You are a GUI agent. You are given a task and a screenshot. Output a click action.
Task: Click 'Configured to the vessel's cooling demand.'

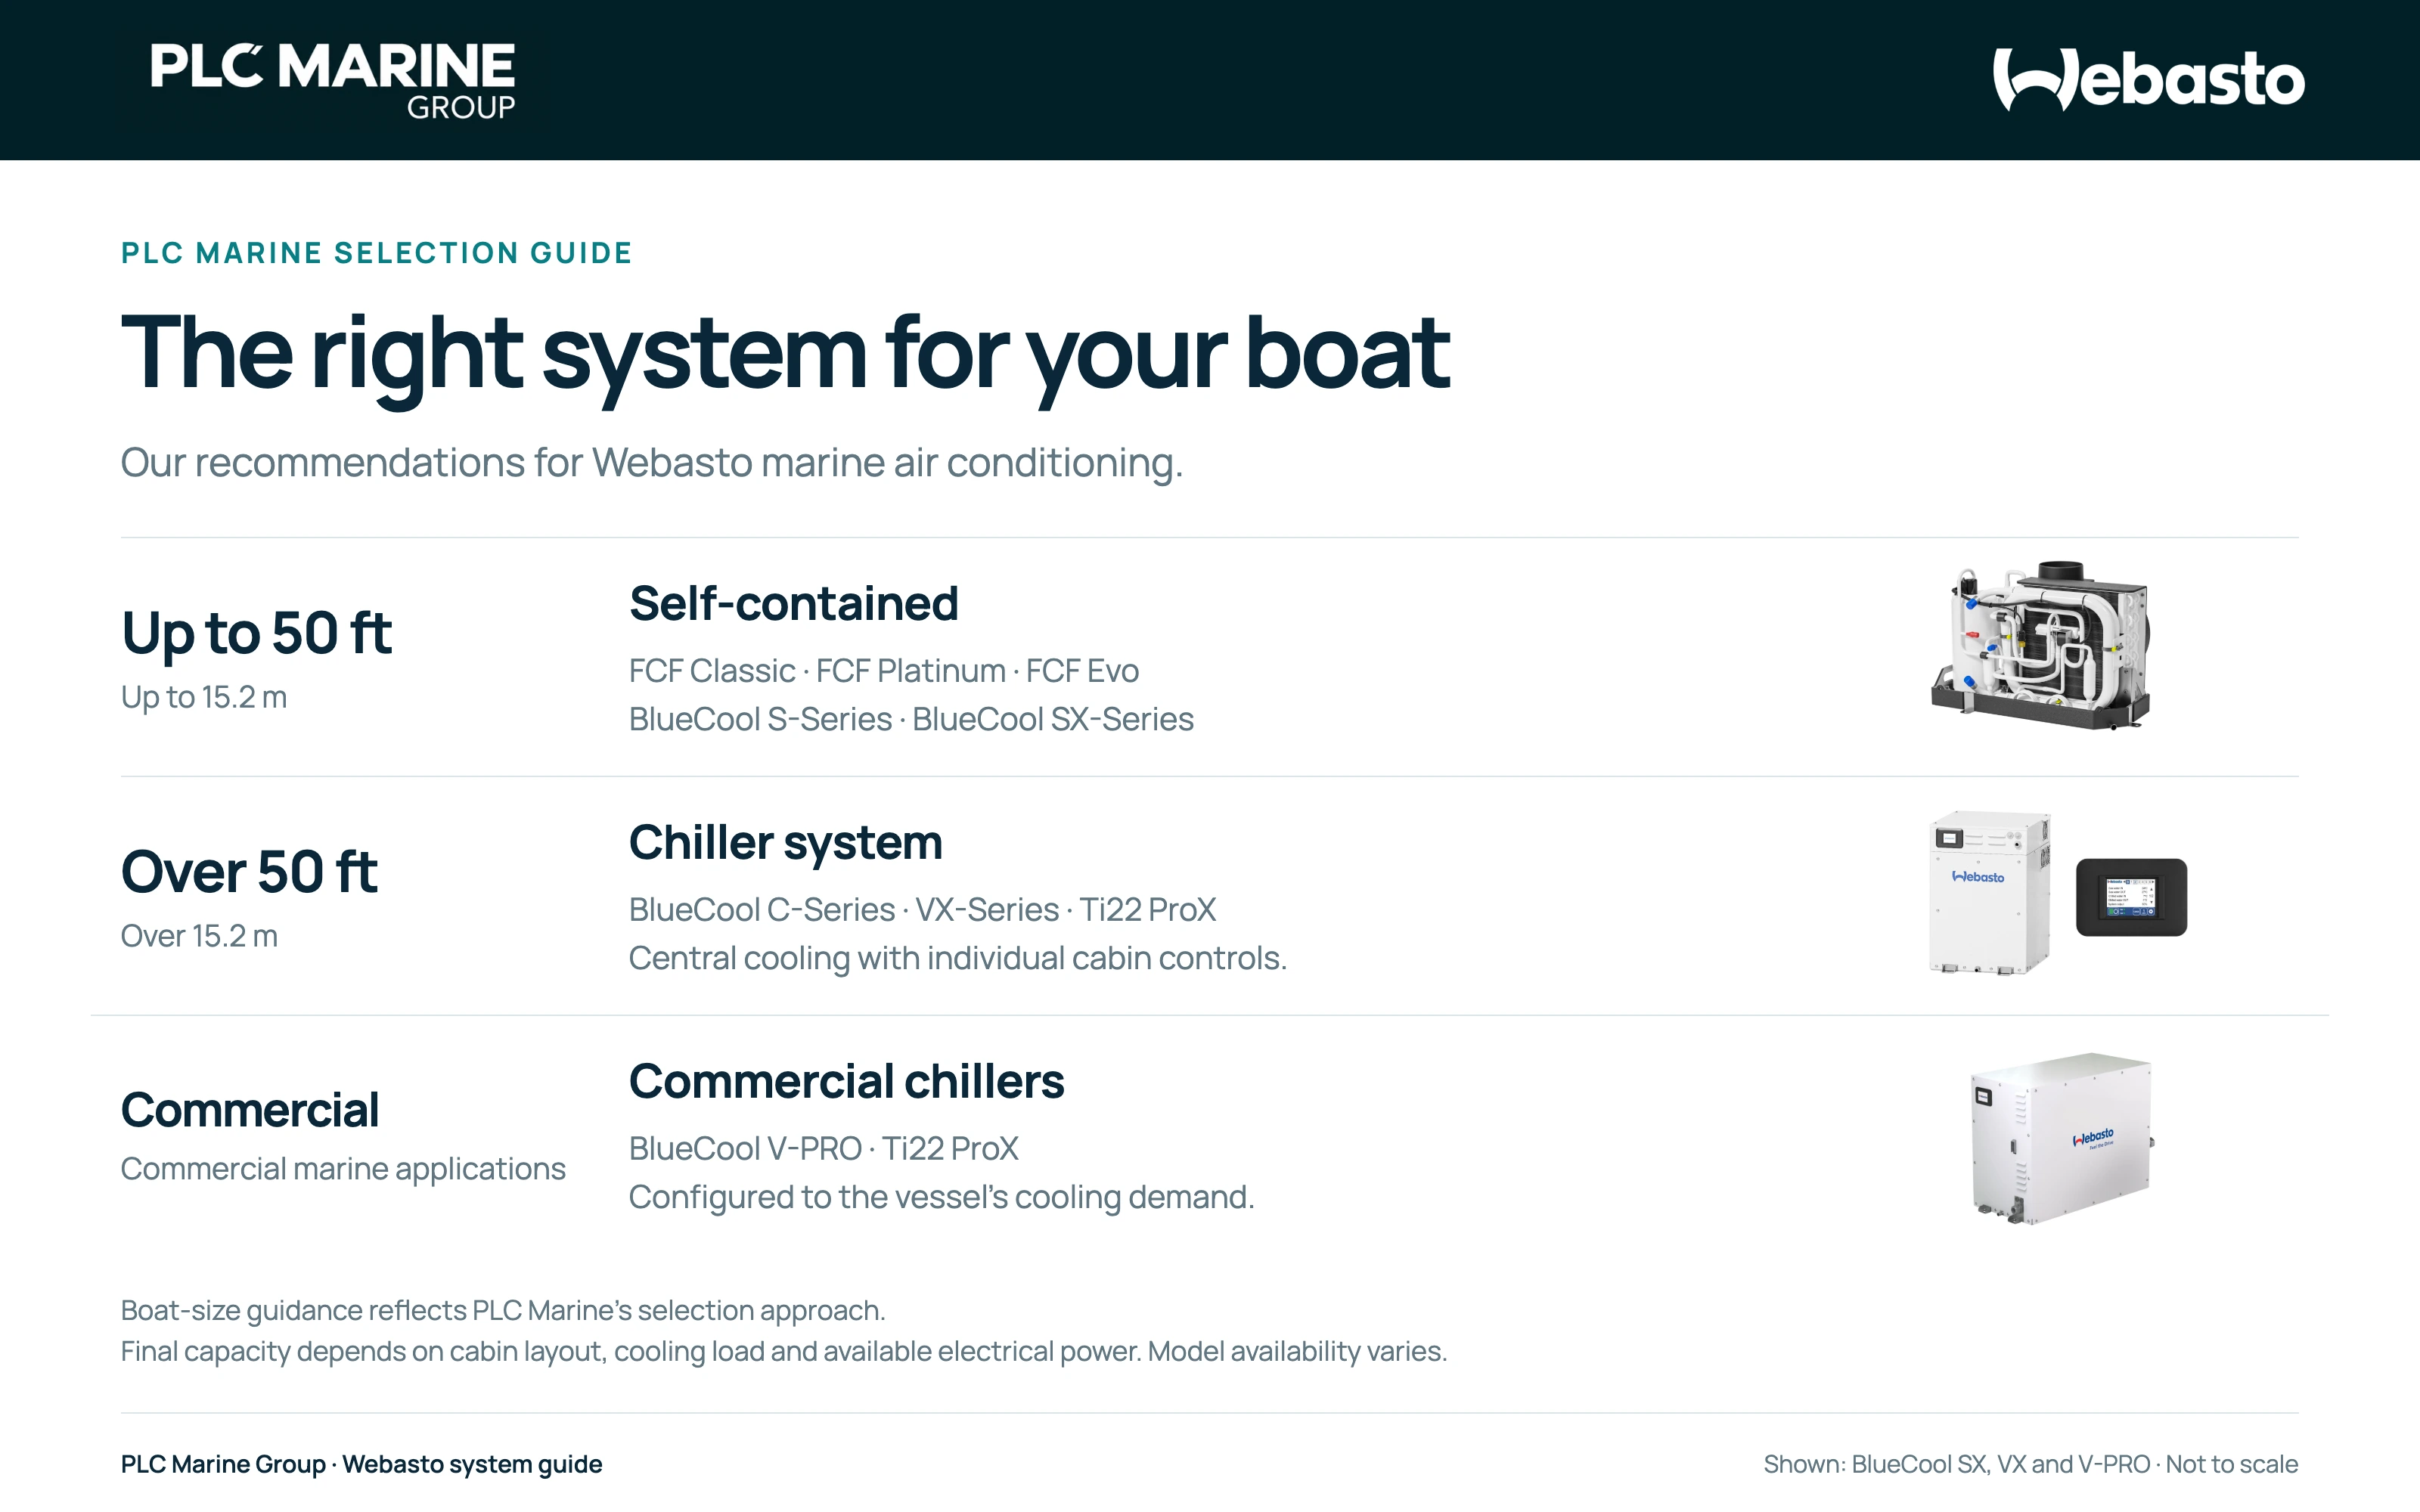[941, 1198]
